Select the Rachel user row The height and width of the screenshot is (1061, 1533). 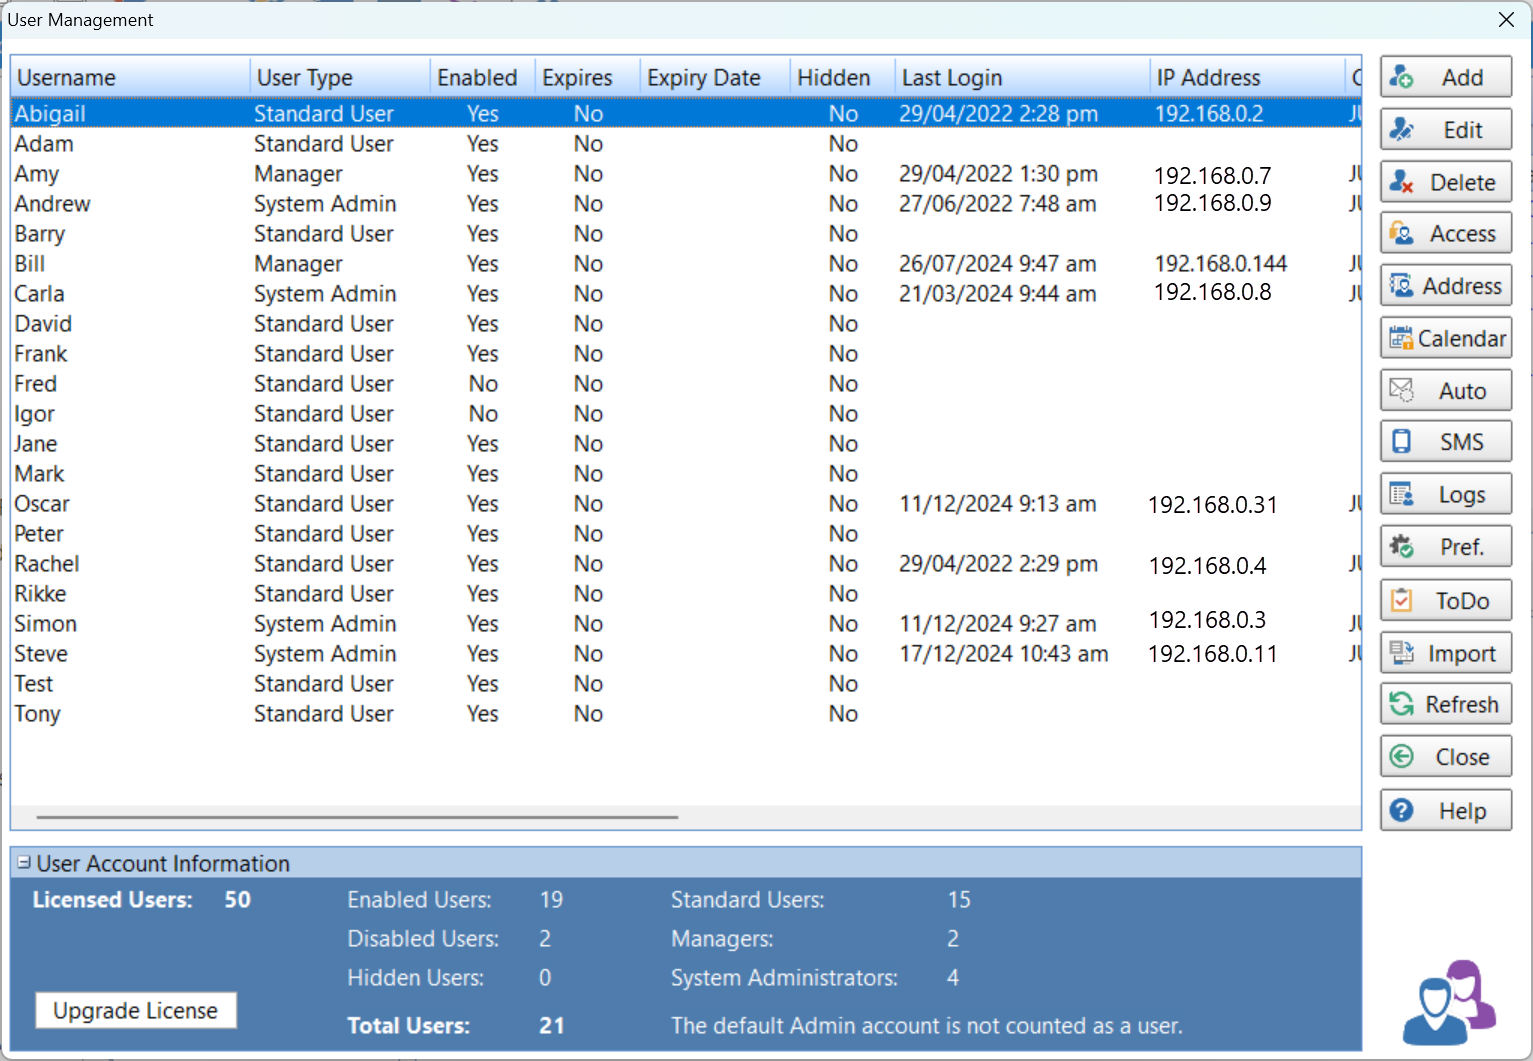pos(686,563)
